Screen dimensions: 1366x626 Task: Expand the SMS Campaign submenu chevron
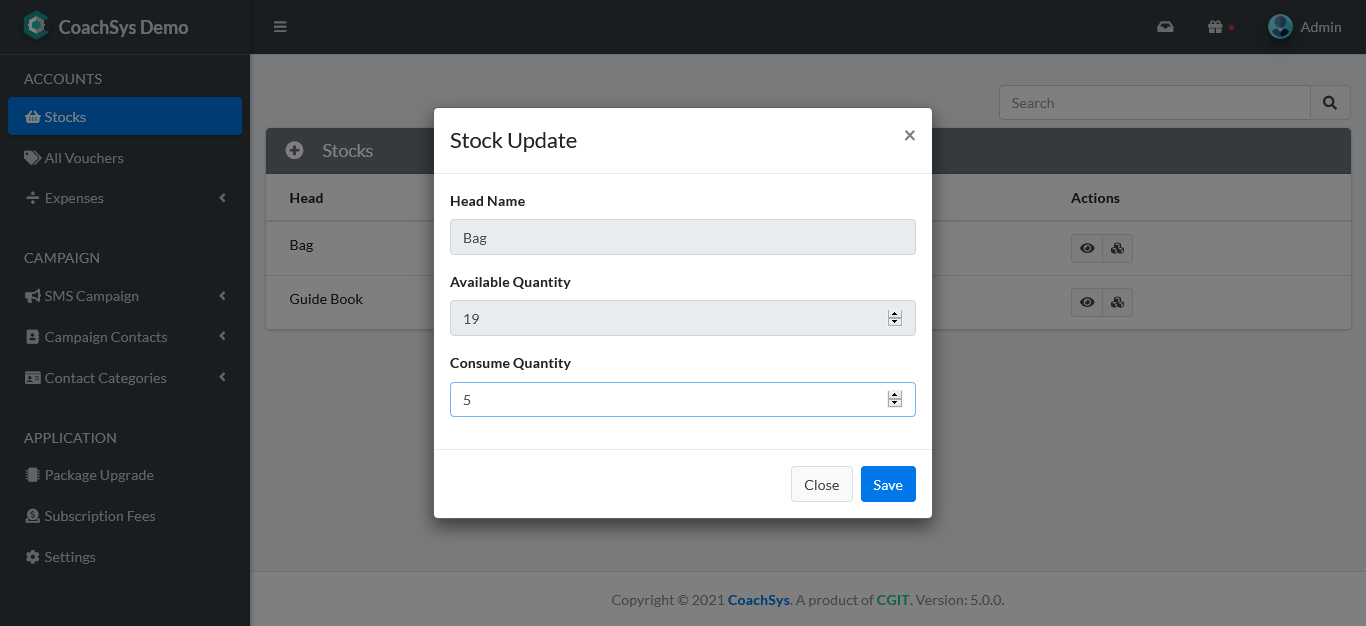[x=222, y=296]
